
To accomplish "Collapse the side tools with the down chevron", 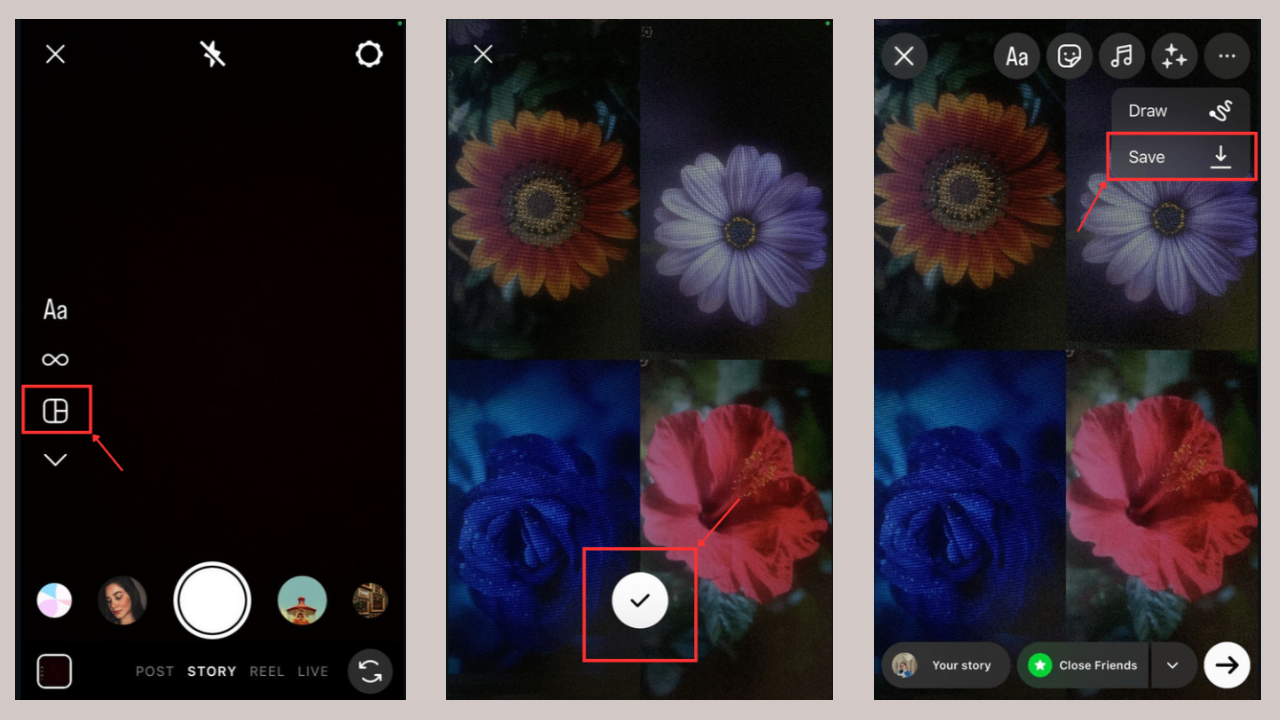I will point(55,459).
